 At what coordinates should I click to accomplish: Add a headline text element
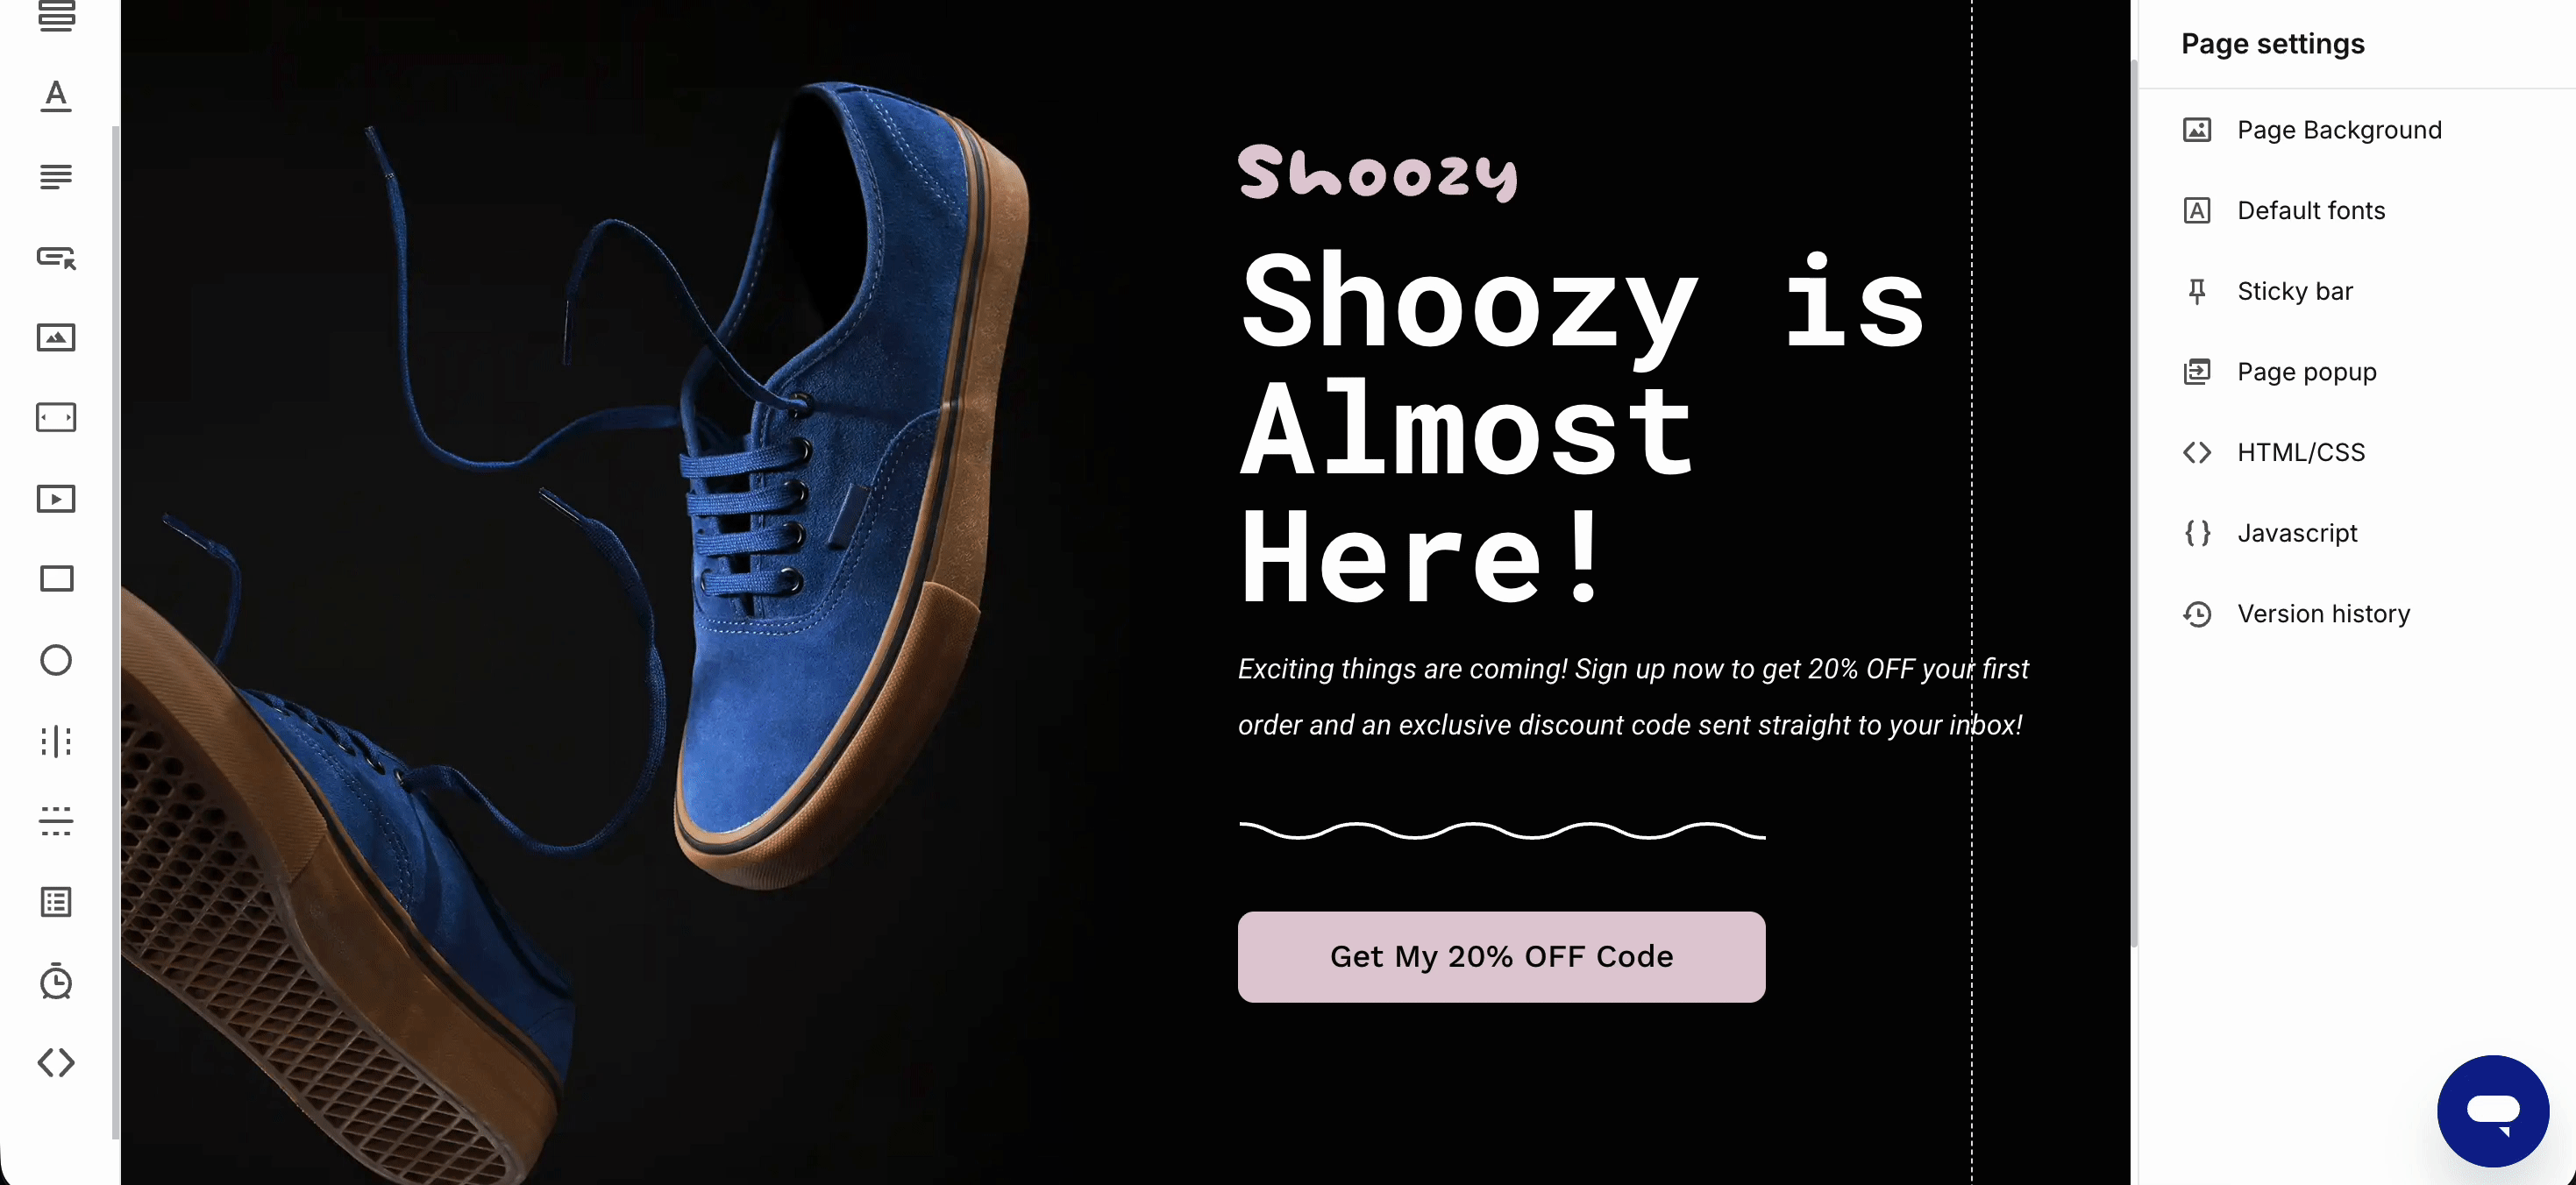point(56,96)
